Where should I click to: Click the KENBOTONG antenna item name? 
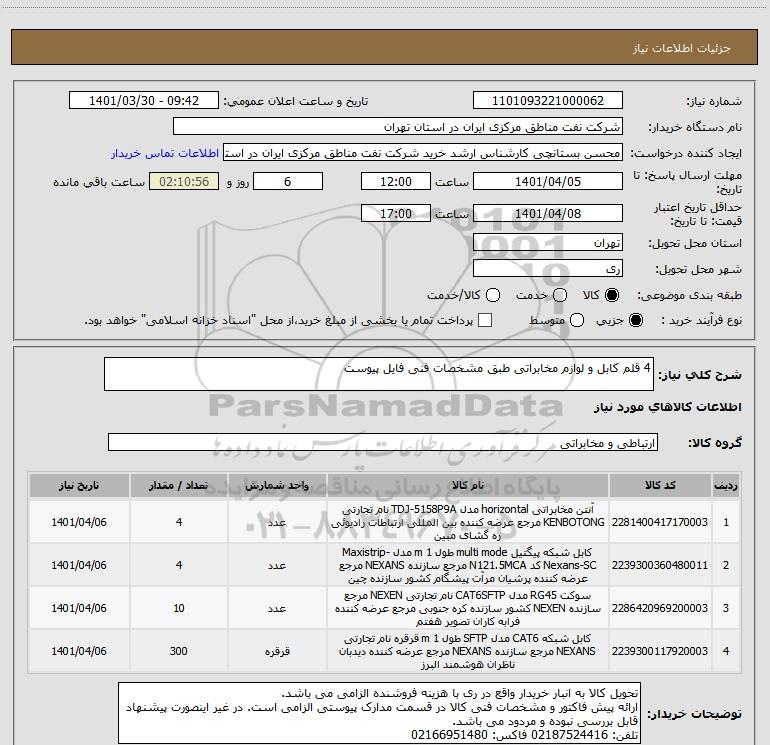click(468, 522)
